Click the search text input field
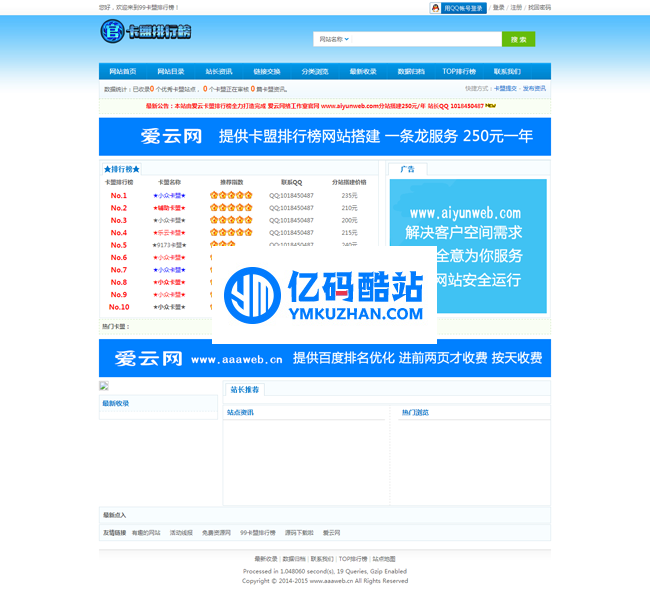The height and width of the screenshot is (591, 650). pyautogui.click(x=427, y=39)
